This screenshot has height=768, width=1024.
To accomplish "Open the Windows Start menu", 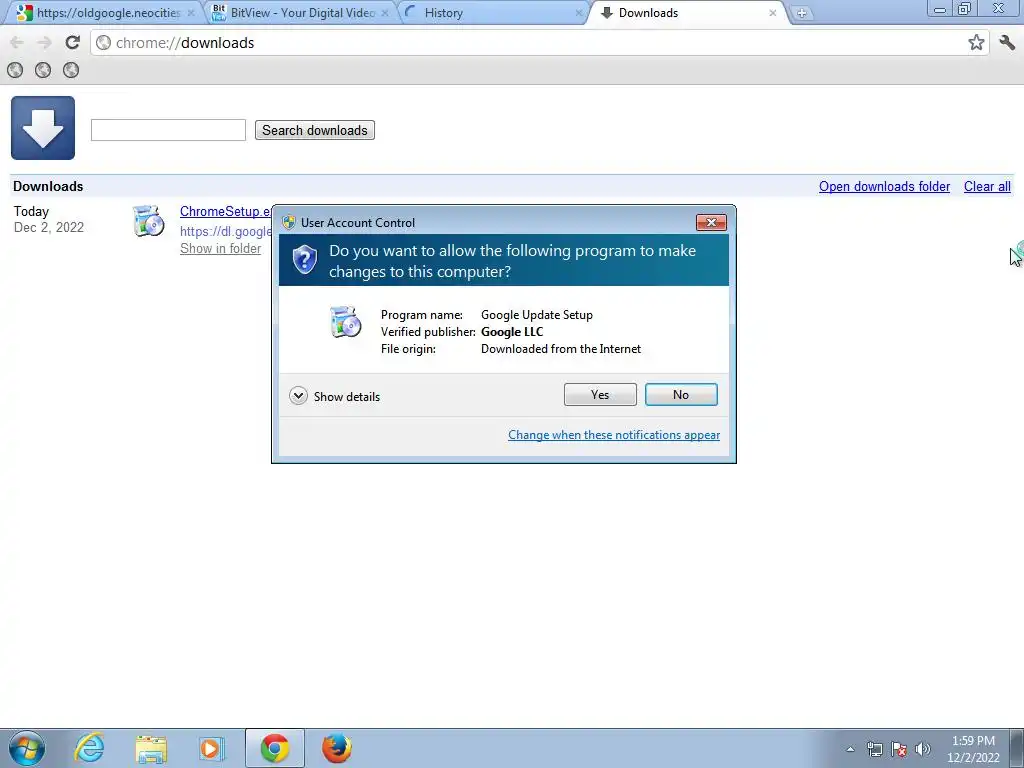I will point(27,748).
